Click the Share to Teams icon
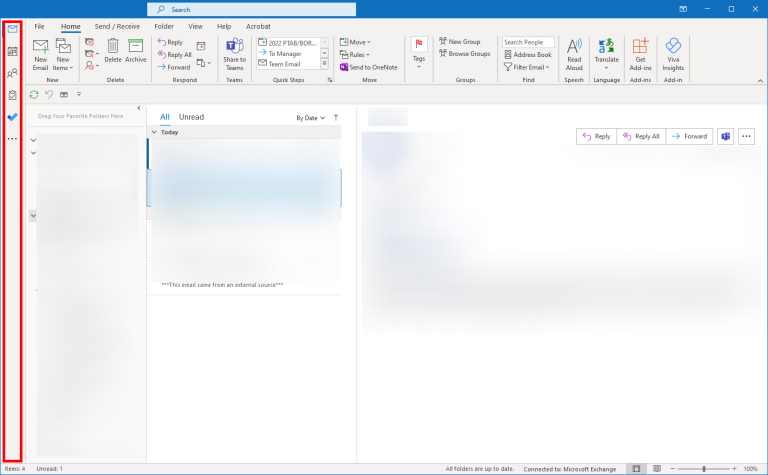 click(x=234, y=53)
